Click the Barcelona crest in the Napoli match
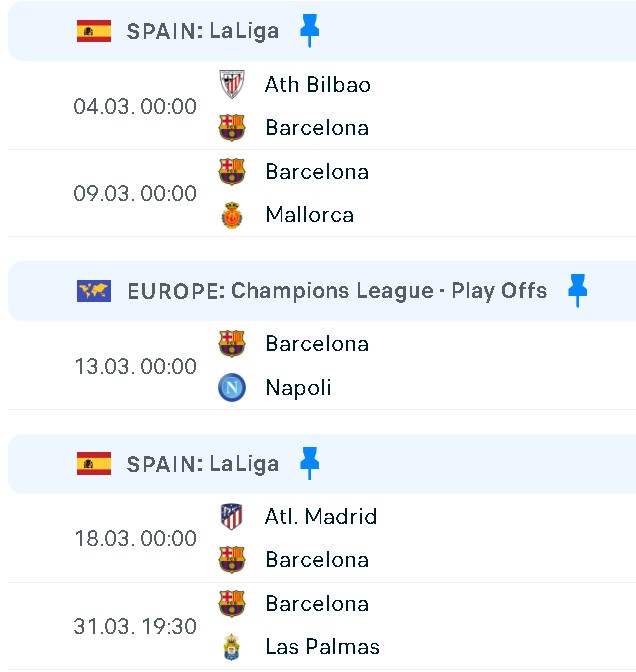 point(232,344)
